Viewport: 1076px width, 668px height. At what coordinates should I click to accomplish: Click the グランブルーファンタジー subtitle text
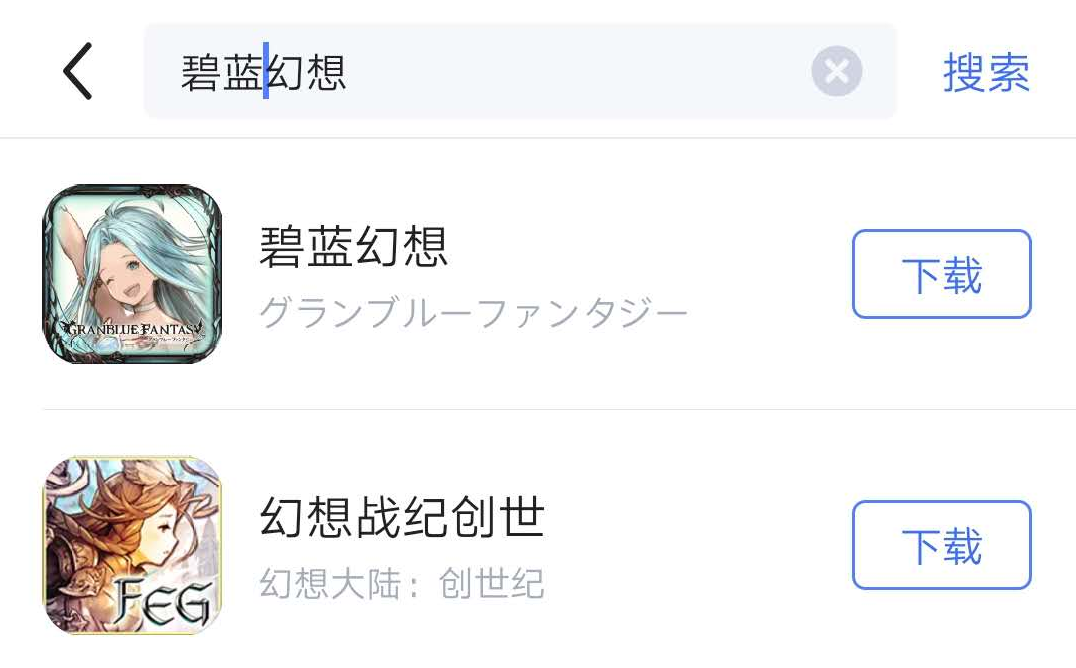coord(473,312)
